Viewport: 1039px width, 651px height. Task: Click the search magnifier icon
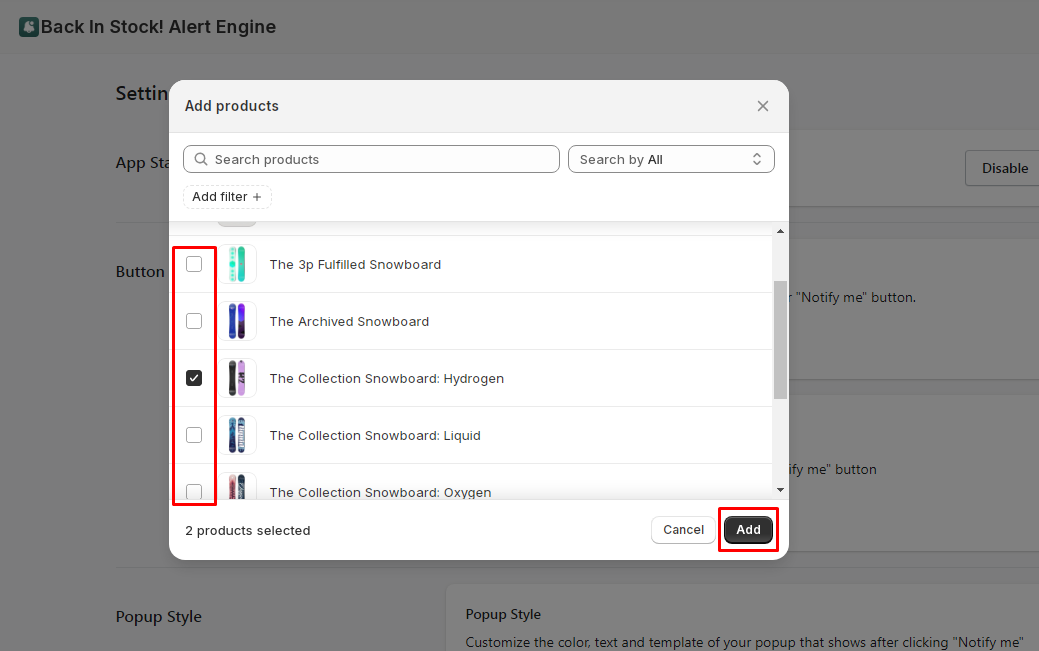click(201, 159)
